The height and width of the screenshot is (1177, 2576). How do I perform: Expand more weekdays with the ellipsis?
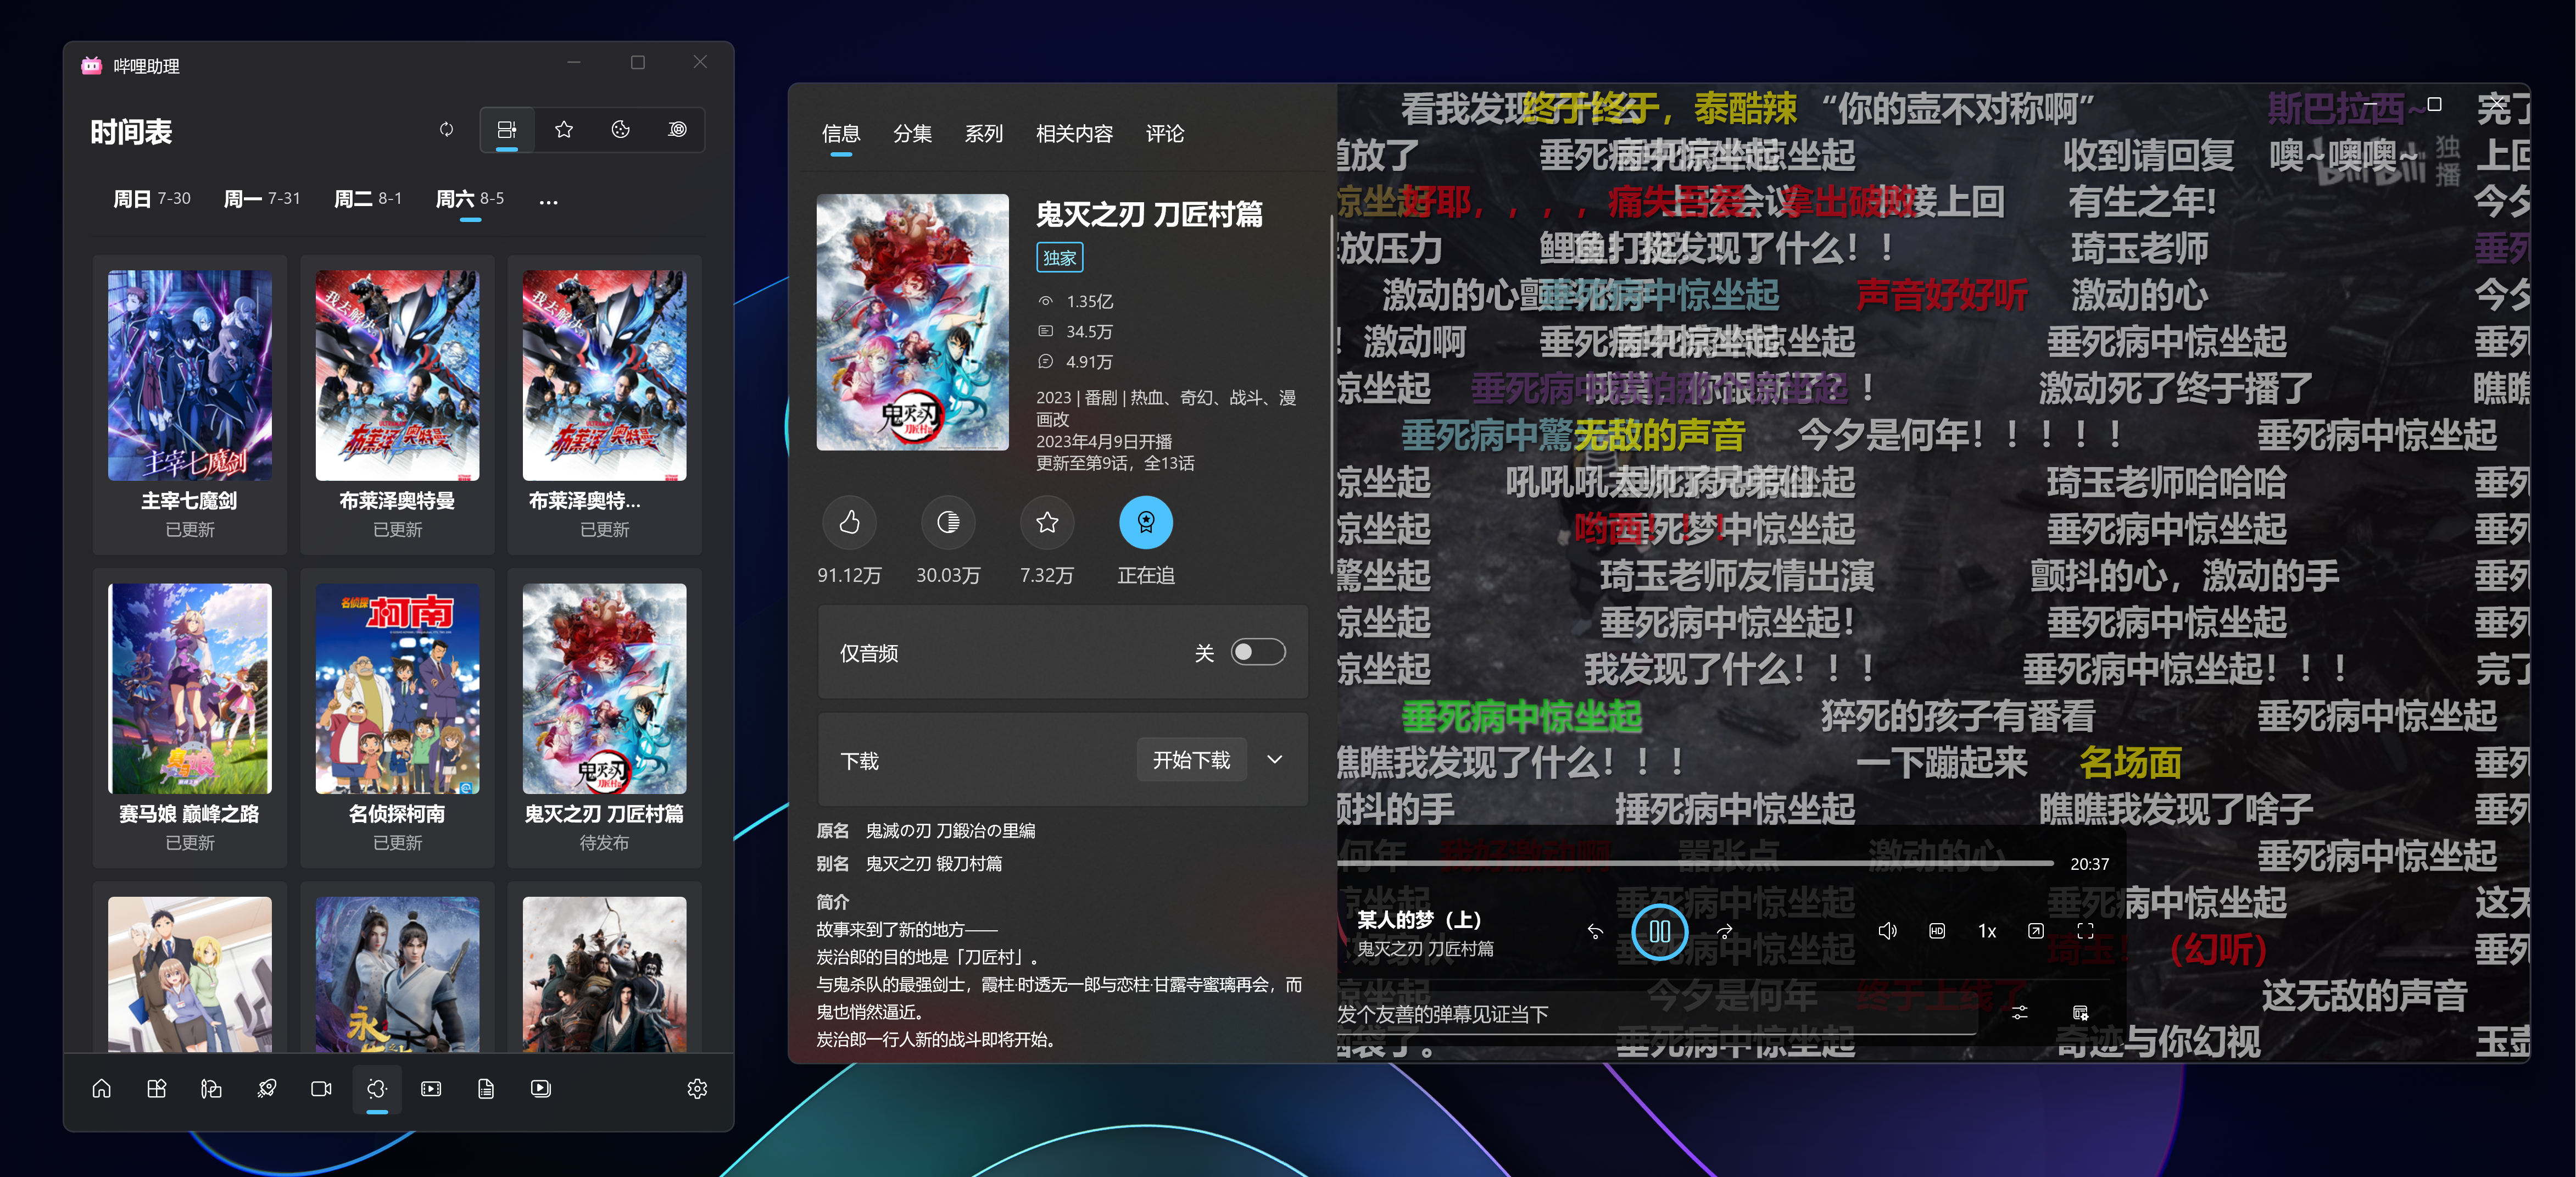(548, 200)
